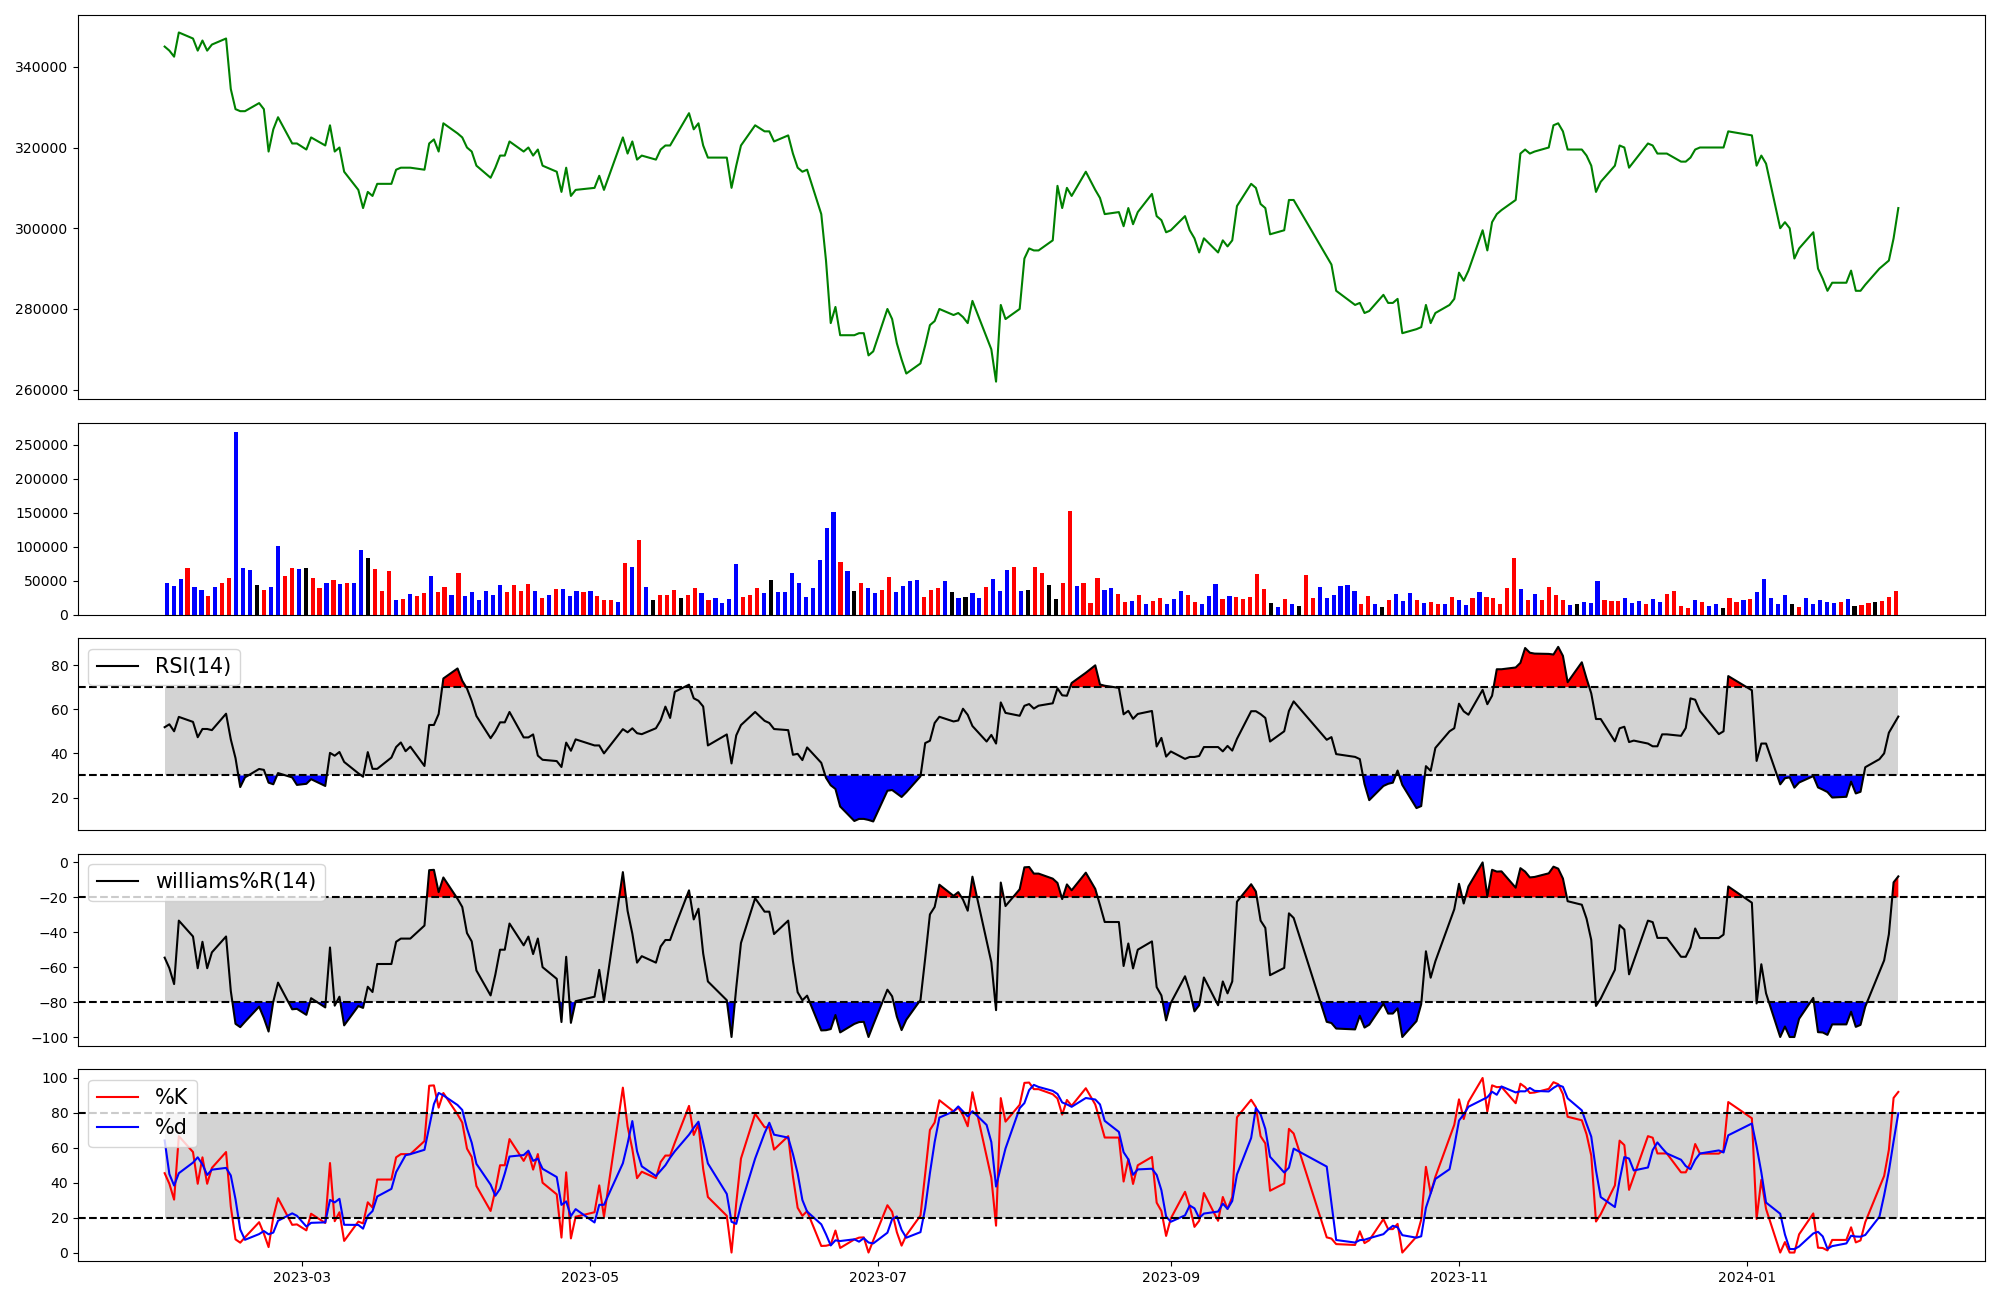
Task: Click the tallest red volume bar
Action: pos(1070,563)
